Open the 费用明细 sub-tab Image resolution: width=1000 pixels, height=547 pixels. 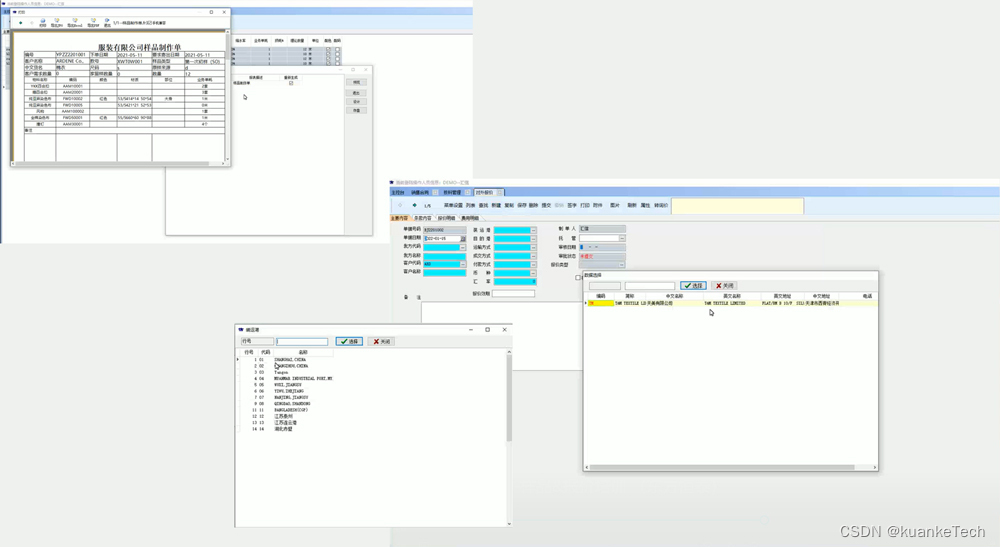point(470,218)
